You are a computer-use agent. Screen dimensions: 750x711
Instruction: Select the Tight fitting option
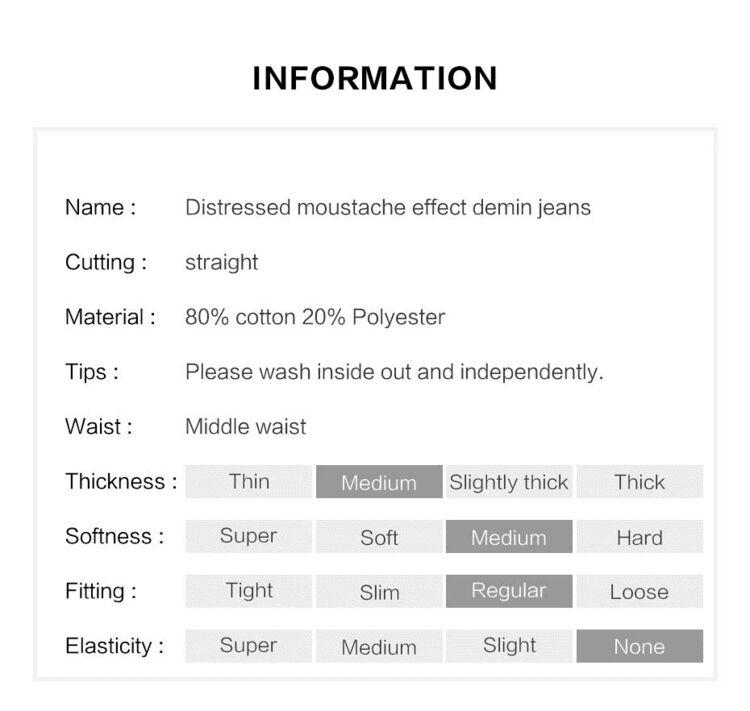pyautogui.click(x=249, y=591)
